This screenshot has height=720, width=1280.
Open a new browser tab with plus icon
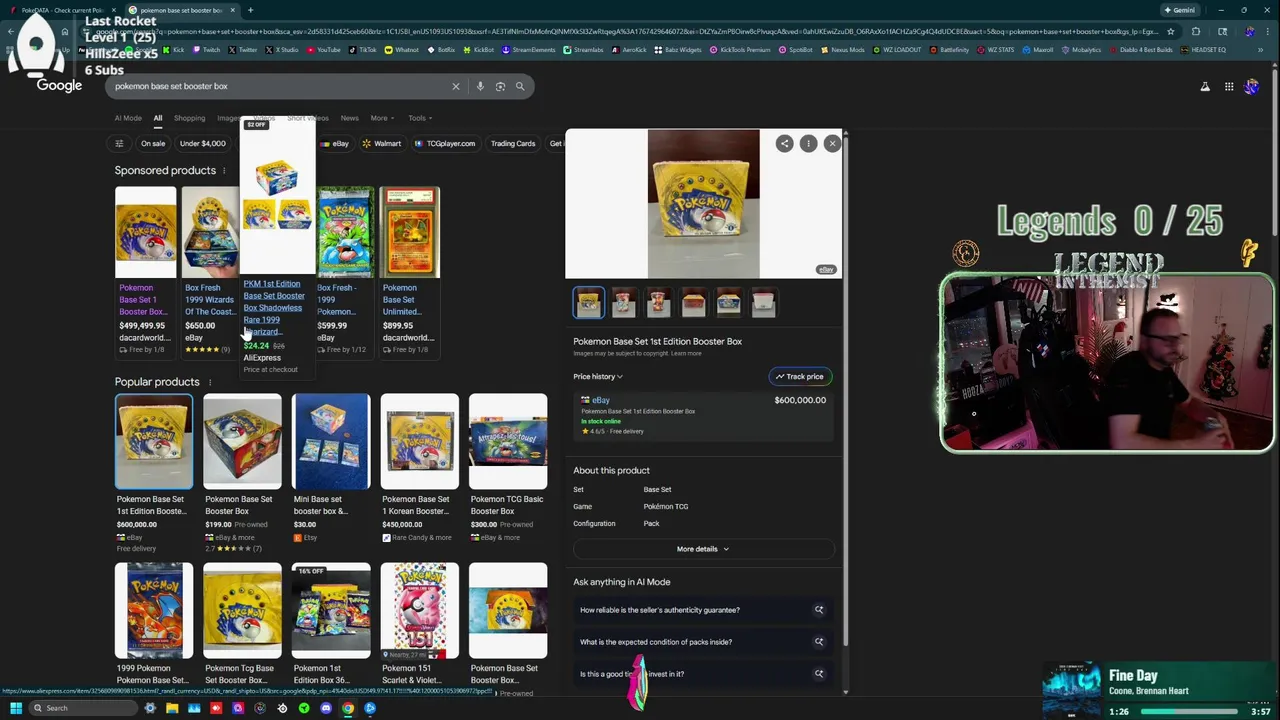250,10
